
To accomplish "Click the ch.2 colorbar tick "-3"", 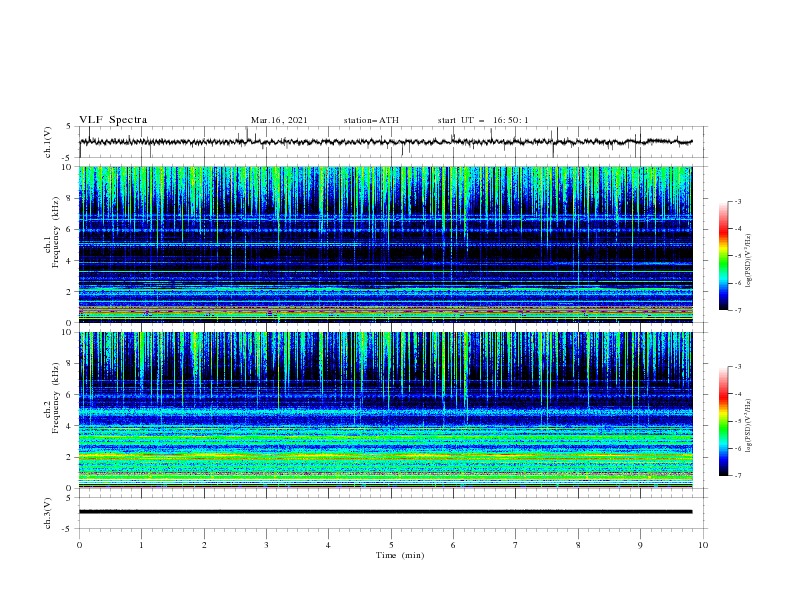I will (x=738, y=367).
